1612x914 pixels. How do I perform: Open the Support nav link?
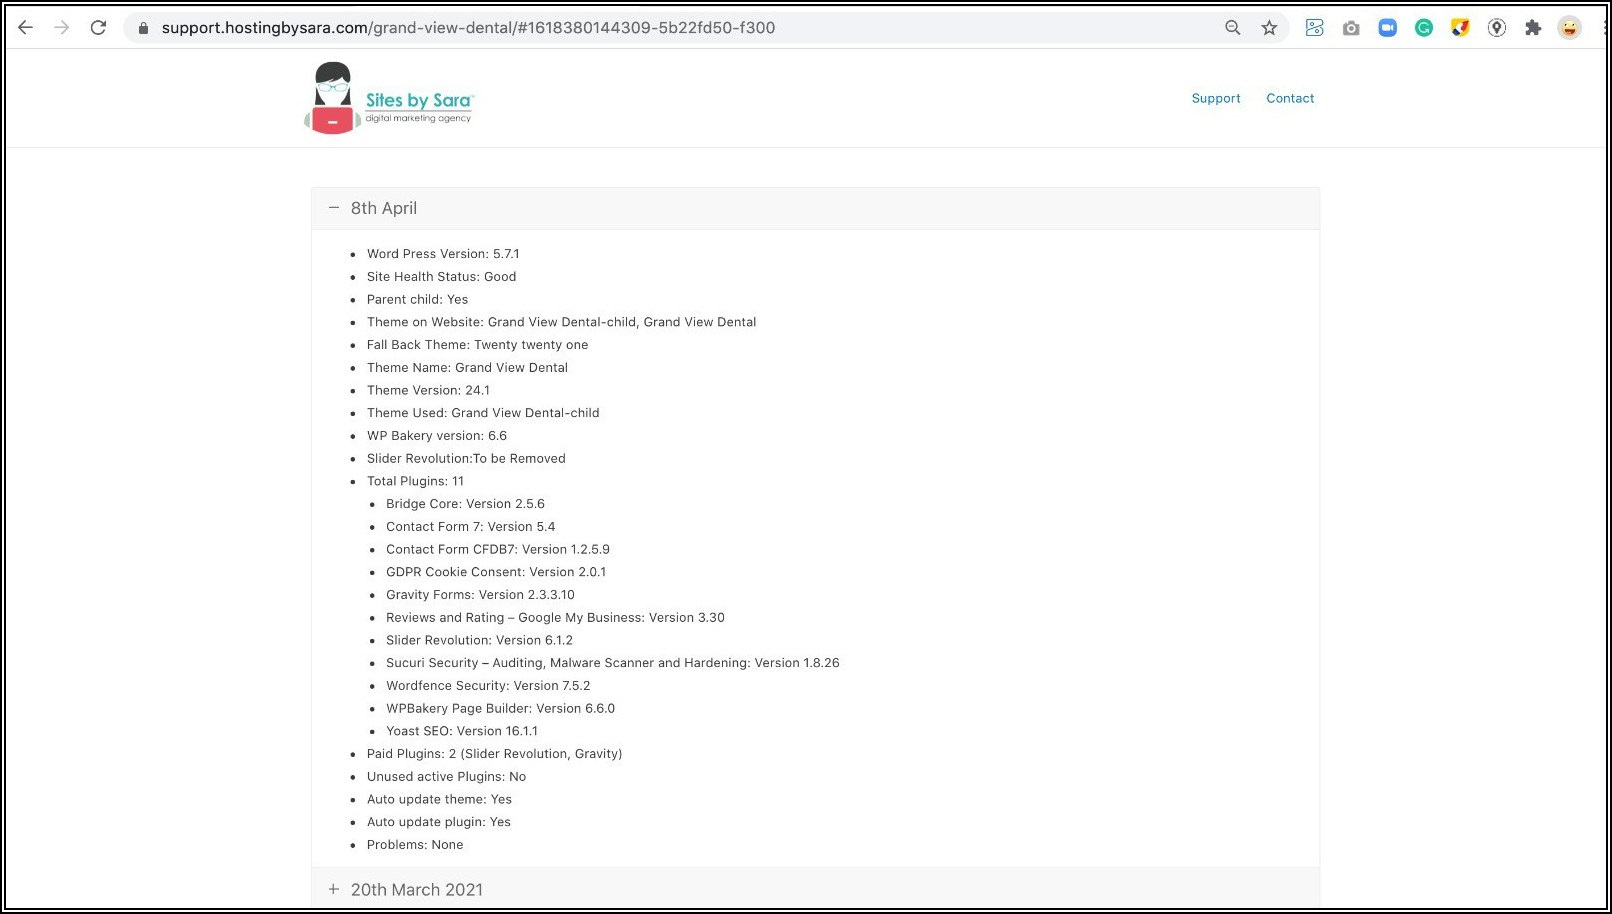(x=1216, y=98)
